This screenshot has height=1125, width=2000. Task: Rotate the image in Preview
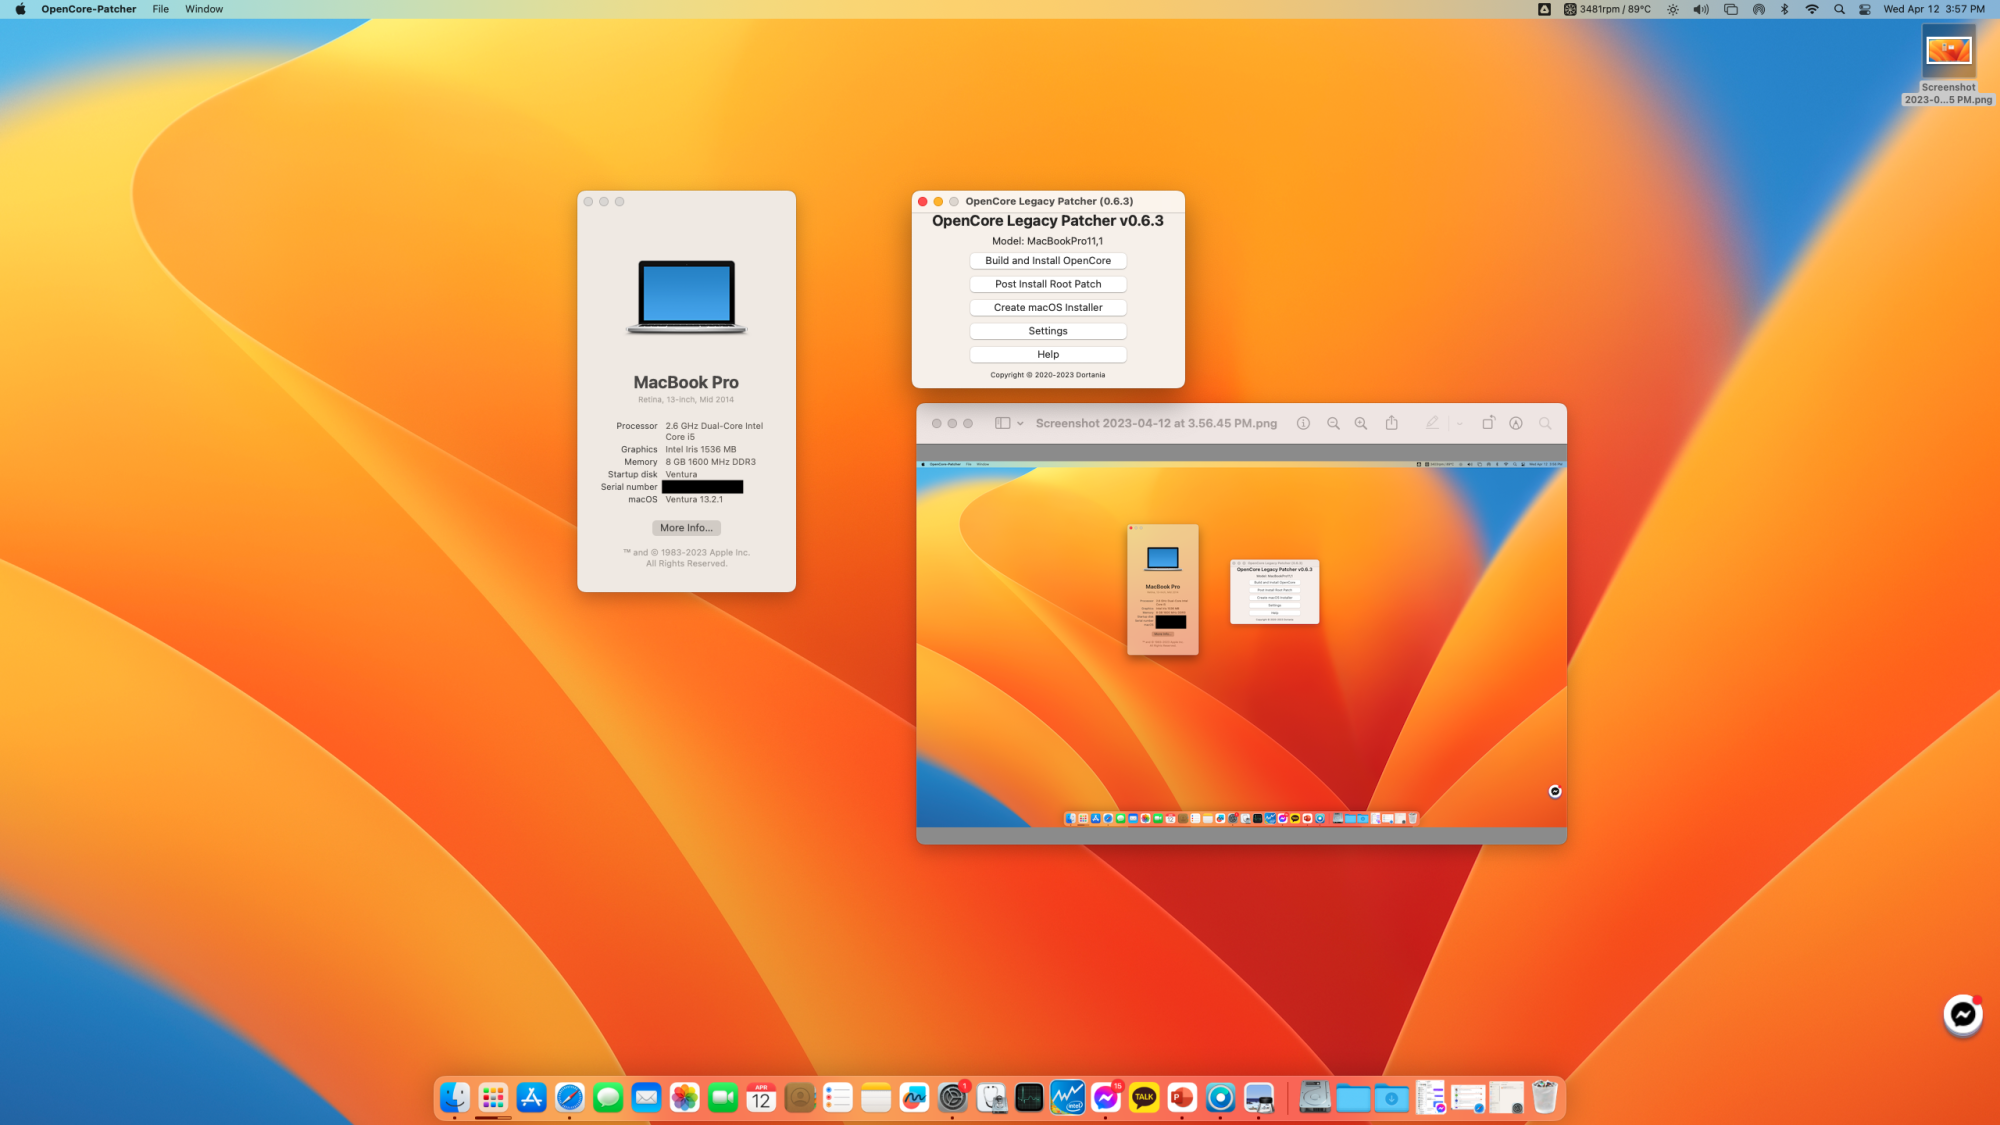pos(1488,423)
